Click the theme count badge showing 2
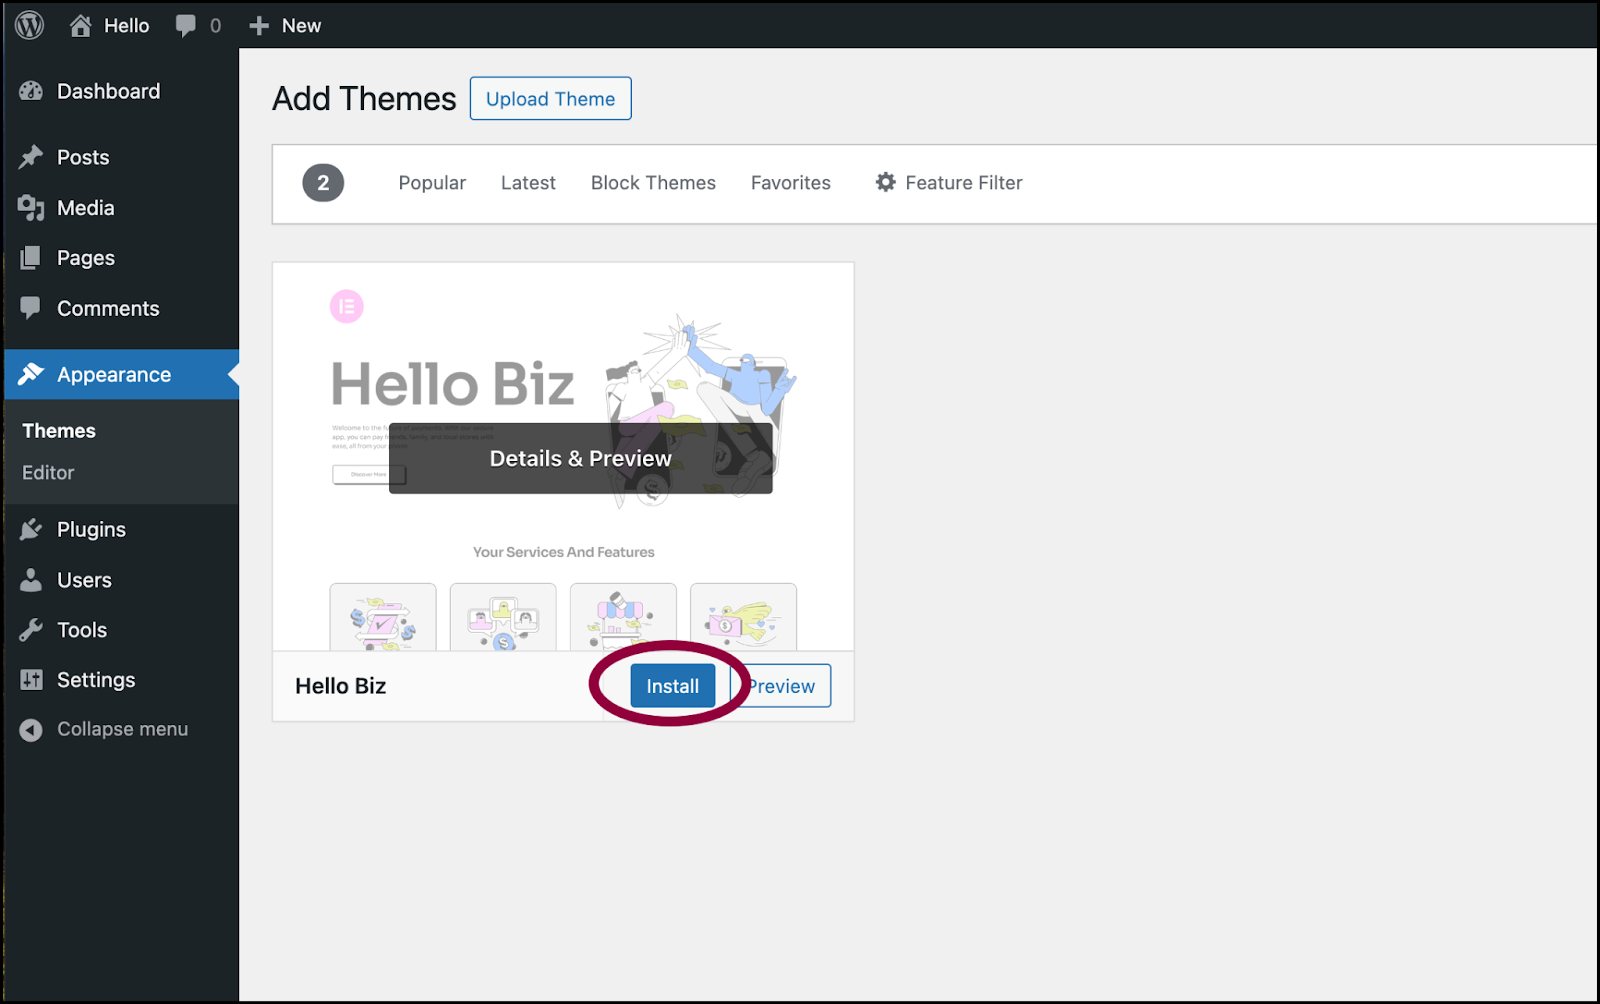Image resolution: width=1600 pixels, height=1004 pixels. click(323, 183)
